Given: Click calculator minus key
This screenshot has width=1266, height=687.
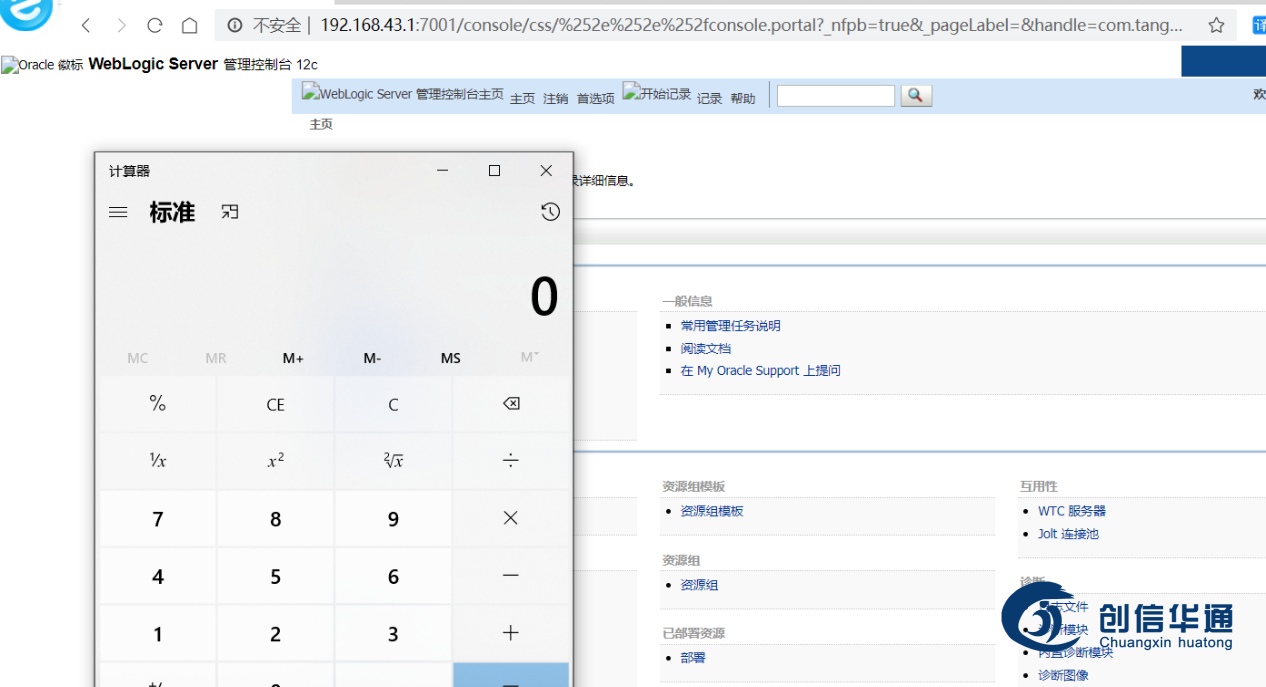Looking at the screenshot, I should pos(511,576).
